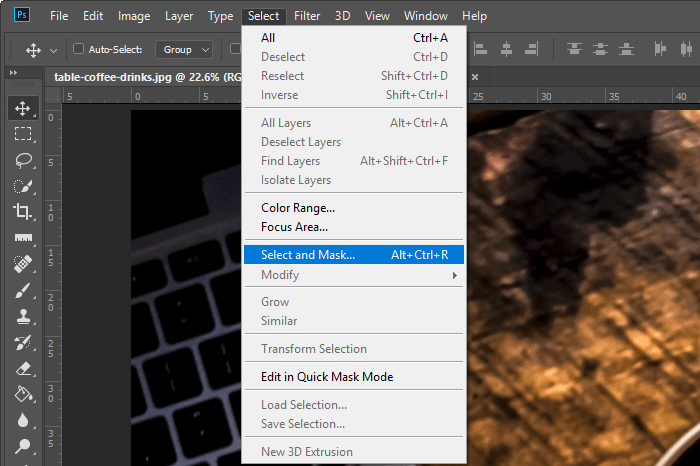This screenshot has width=700, height=466.
Task: Expand the Modify submenu
Action: (x=354, y=275)
